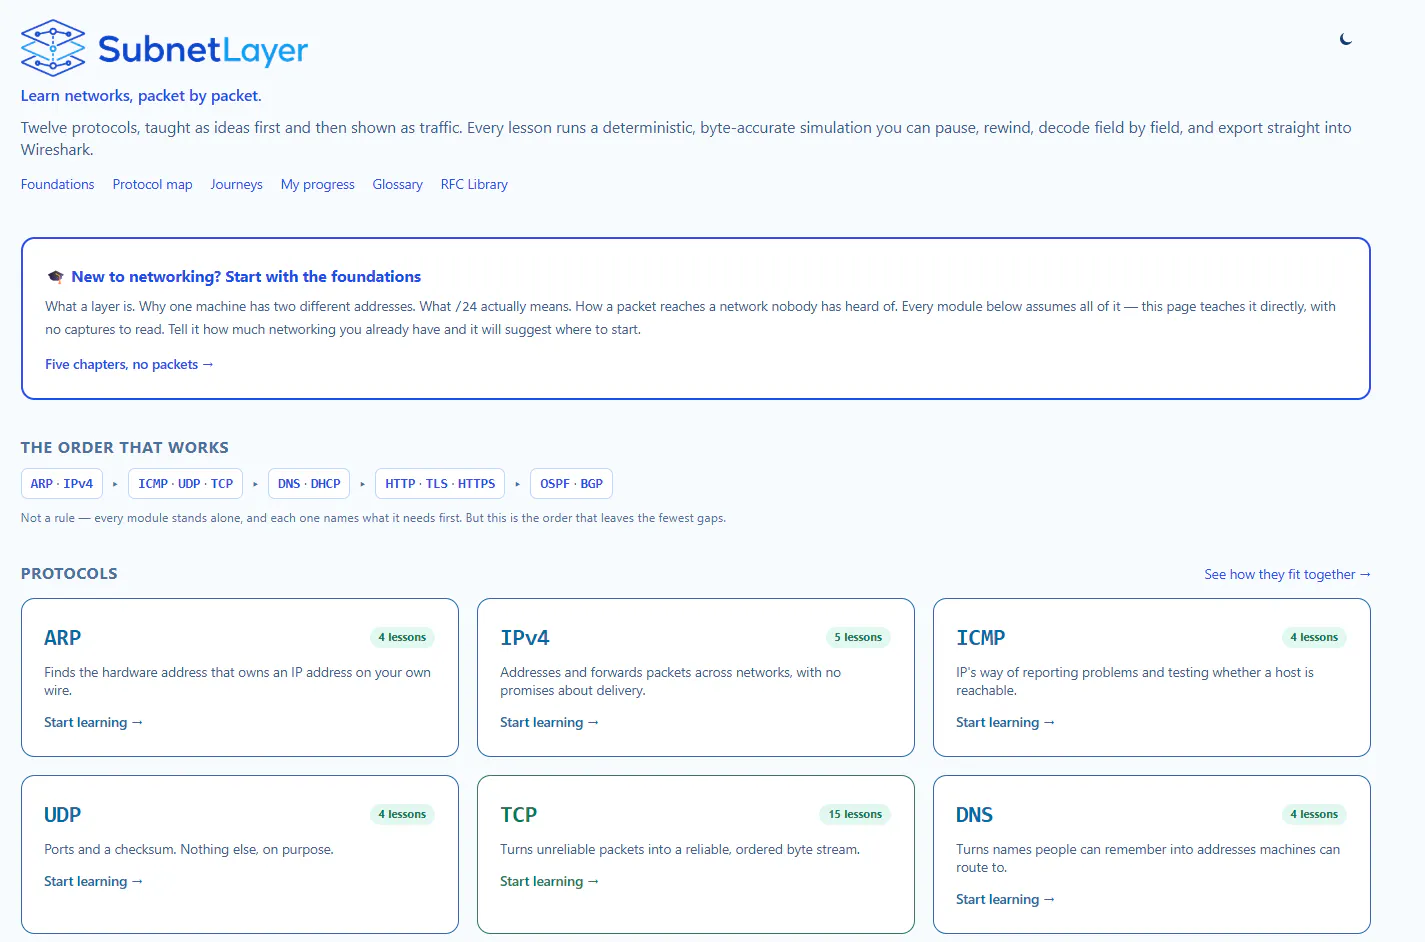This screenshot has height=942, width=1425.
Task: Select the 'HTTP · TLS · HTTPS' order chip
Action: pyautogui.click(x=440, y=483)
